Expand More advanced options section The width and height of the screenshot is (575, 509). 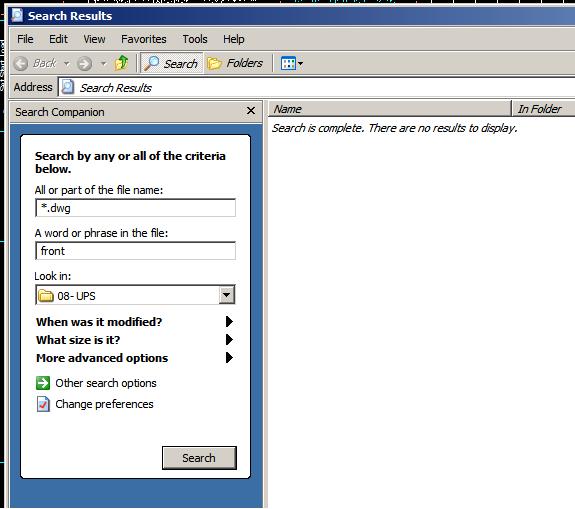tap(135, 358)
